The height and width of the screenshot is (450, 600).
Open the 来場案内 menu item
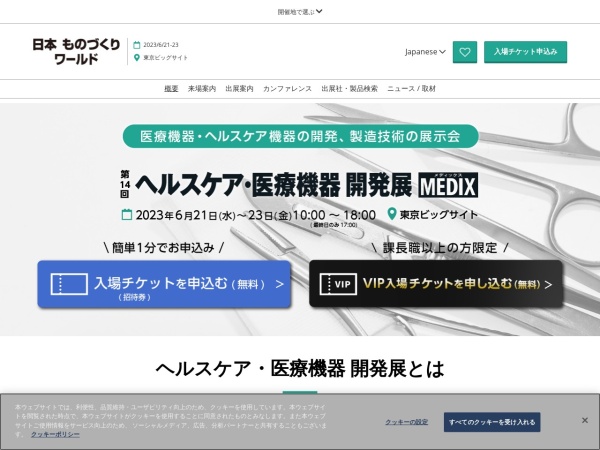point(202,89)
